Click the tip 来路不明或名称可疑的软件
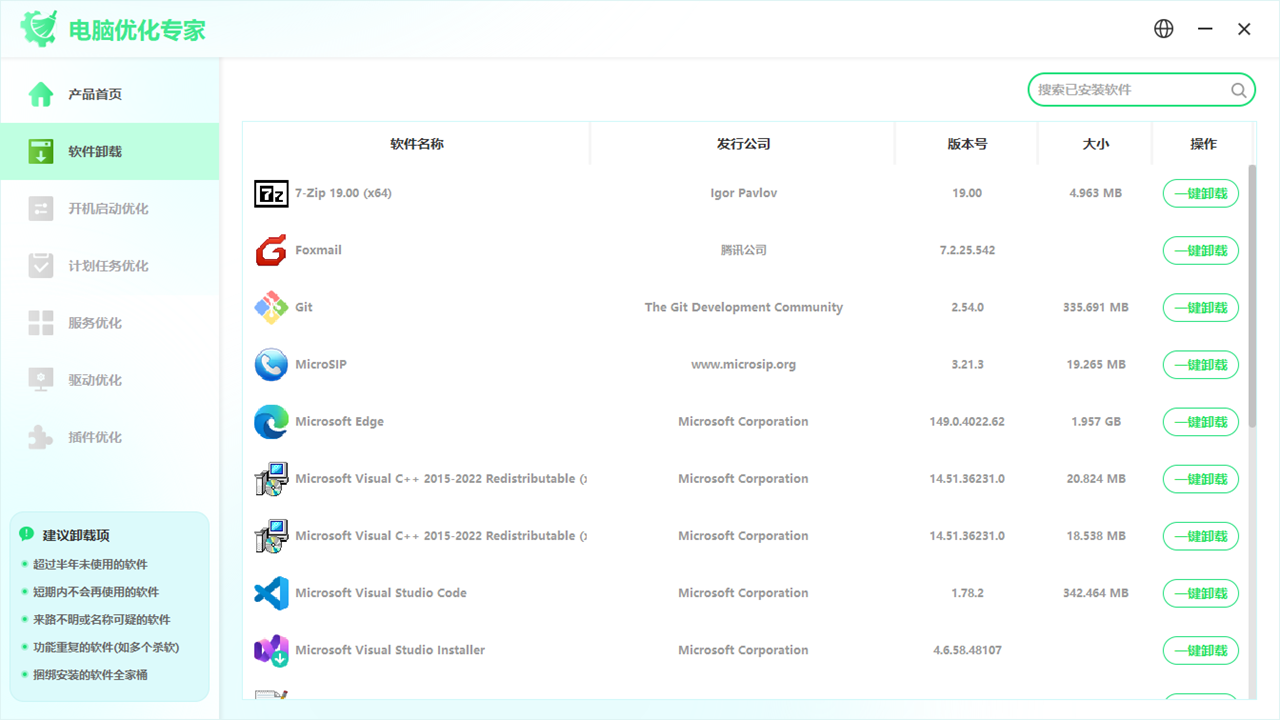This screenshot has width=1280, height=720. pos(102,620)
